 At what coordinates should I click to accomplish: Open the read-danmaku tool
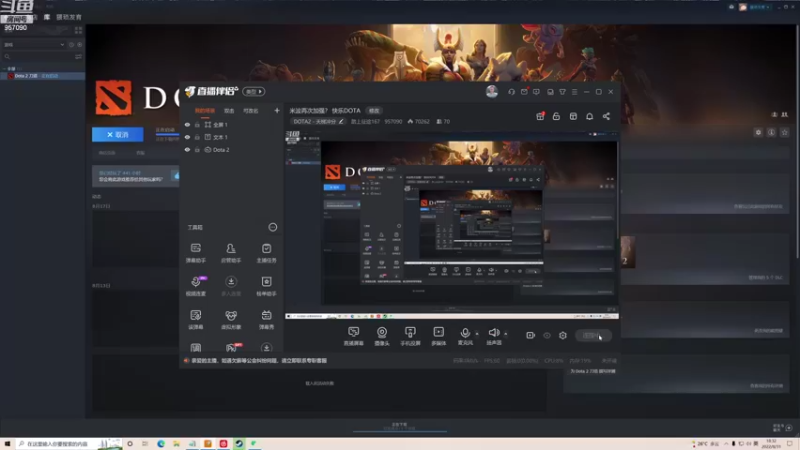[196, 319]
